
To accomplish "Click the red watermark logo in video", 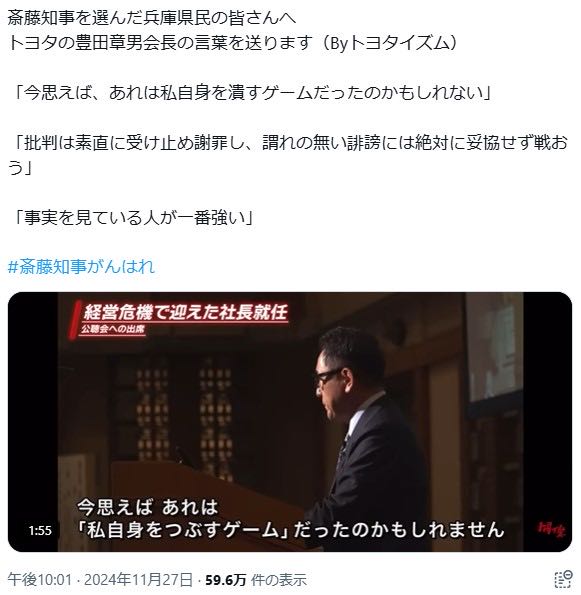I will 551,529.
